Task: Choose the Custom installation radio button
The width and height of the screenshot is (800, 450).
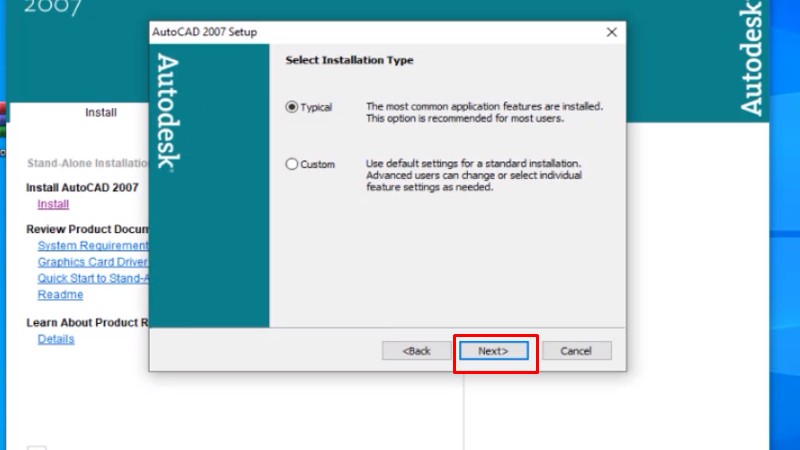Action: tap(292, 164)
